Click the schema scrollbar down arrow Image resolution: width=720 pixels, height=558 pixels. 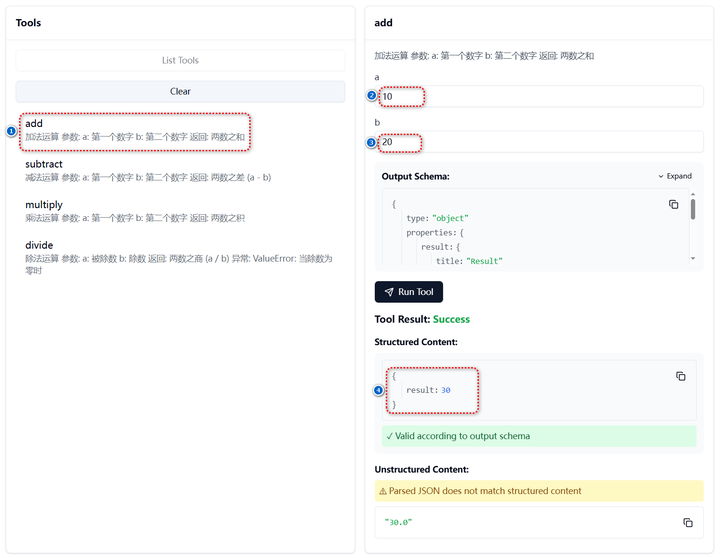(x=692, y=259)
